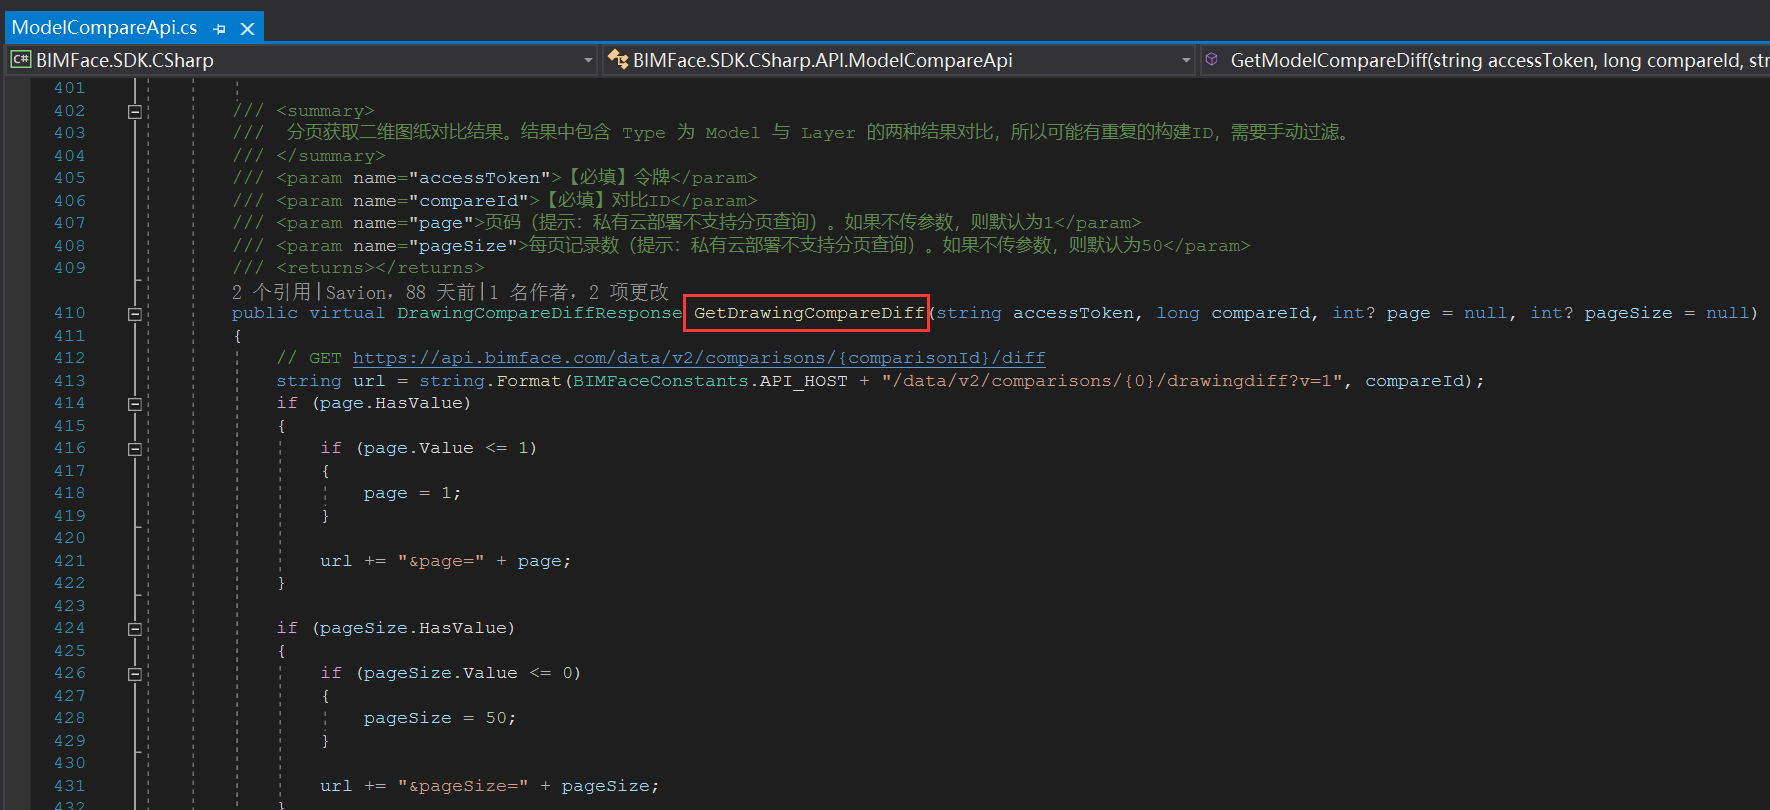Image resolution: width=1770 pixels, height=810 pixels.
Task: Open the '1 名作者, 2 项更改' CodeLens link
Action: click(x=579, y=292)
